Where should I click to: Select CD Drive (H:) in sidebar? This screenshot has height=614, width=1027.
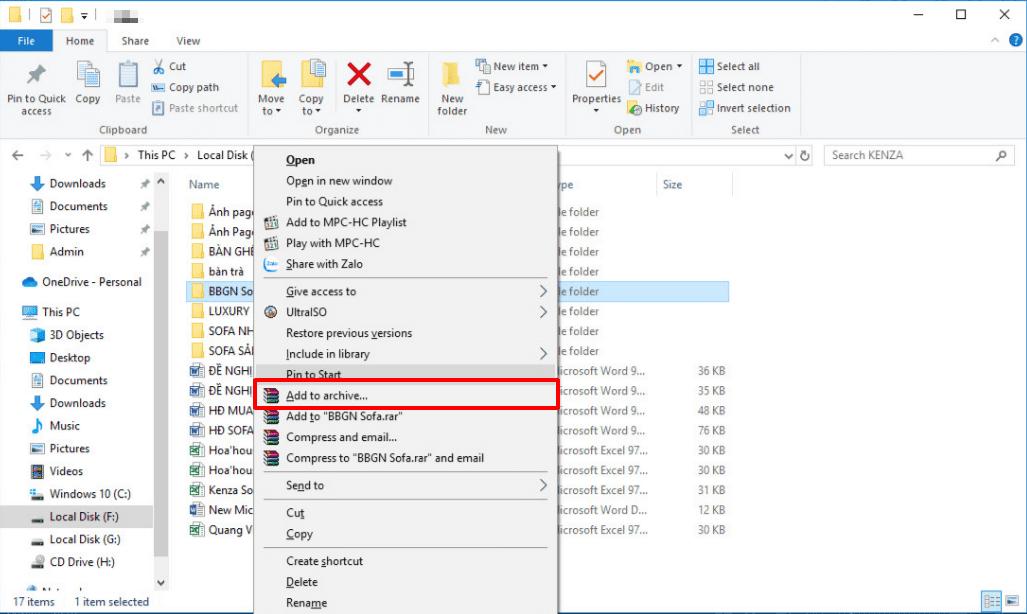click(73, 562)
